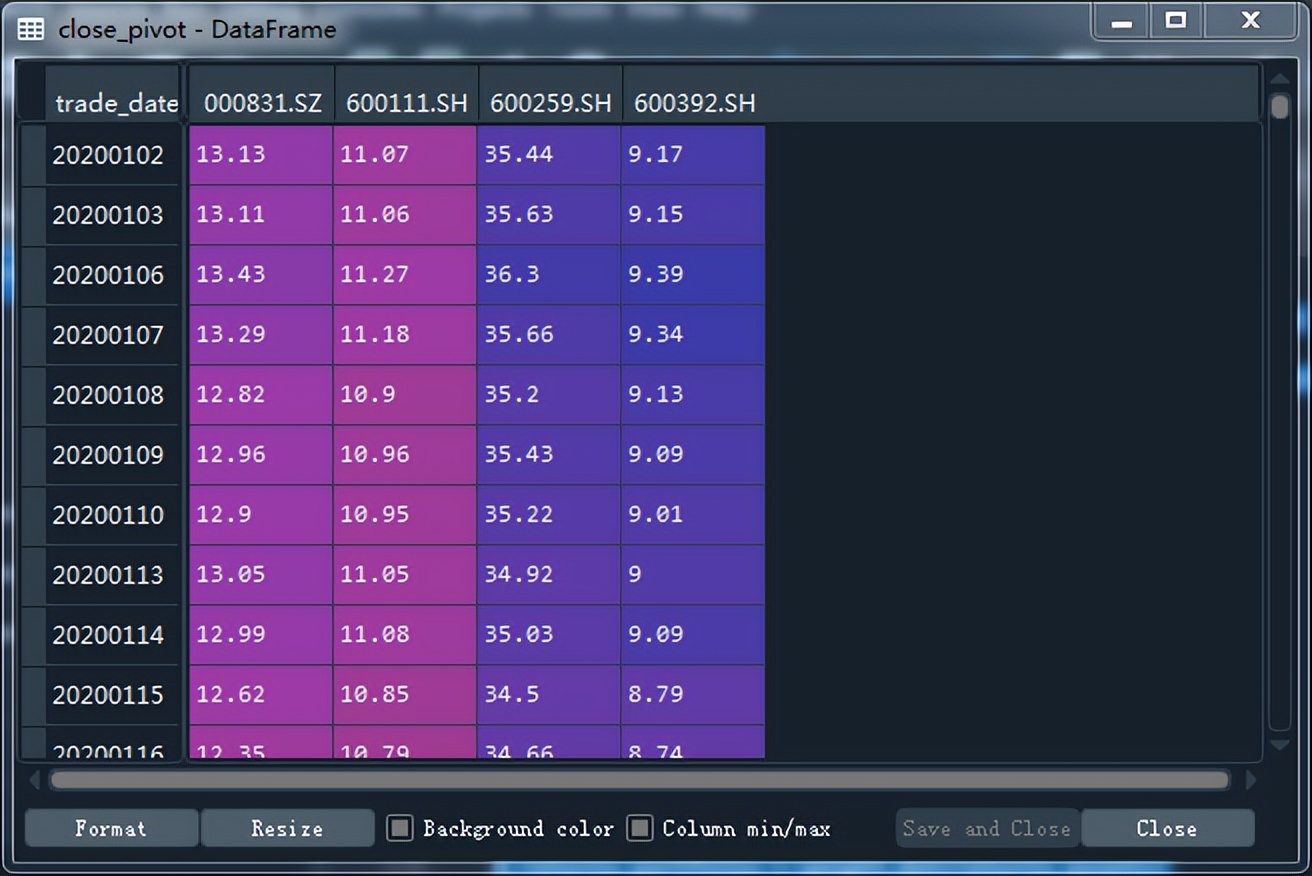Click cell 9.39 in row 20200106
The height and width of the screenshot is (876, 1312).
[x=693, y=275]
